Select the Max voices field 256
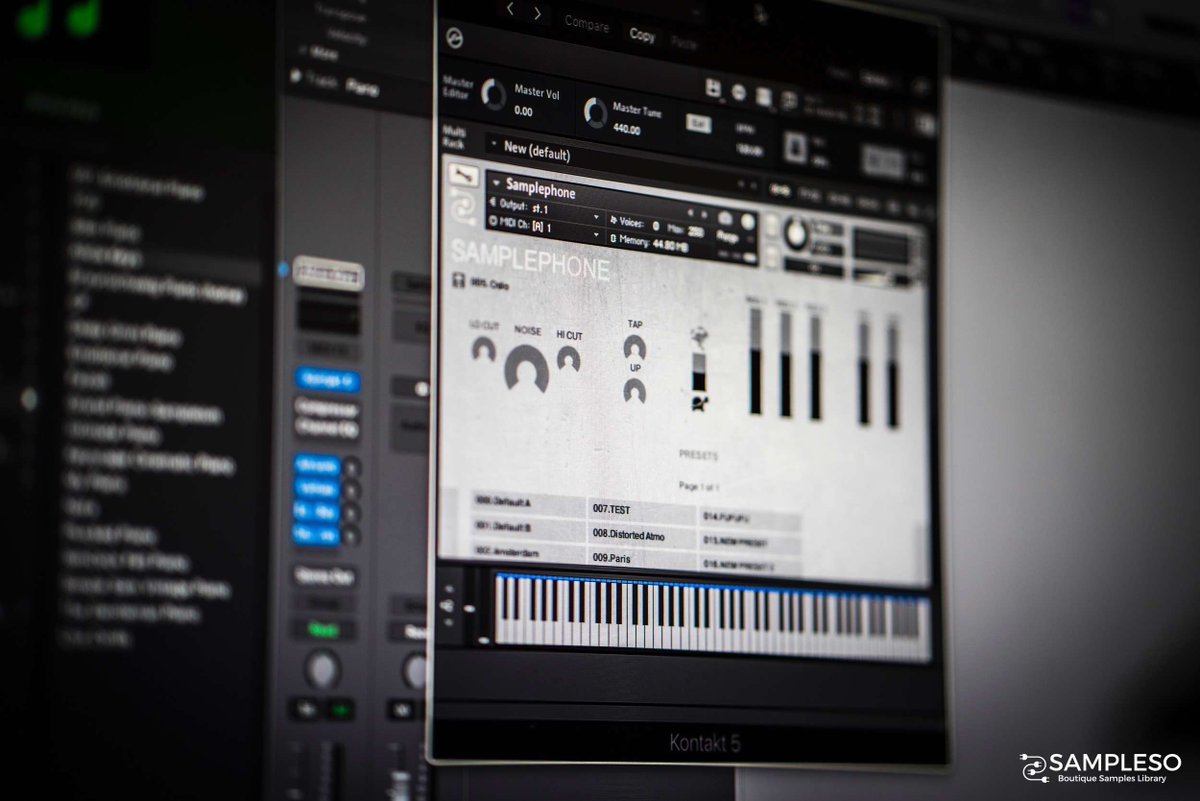The width and height of the screenshot is (1200, 801). pos(695,230)
